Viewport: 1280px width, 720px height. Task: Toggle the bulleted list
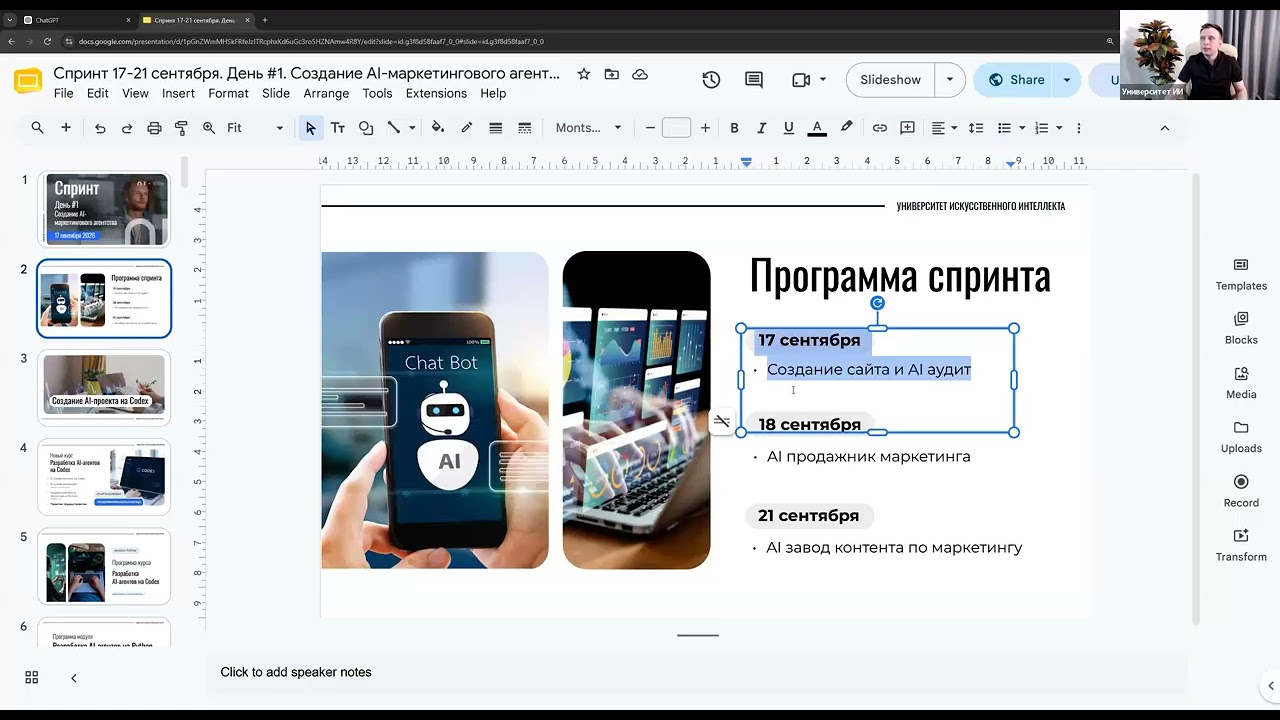point(1005,128)
